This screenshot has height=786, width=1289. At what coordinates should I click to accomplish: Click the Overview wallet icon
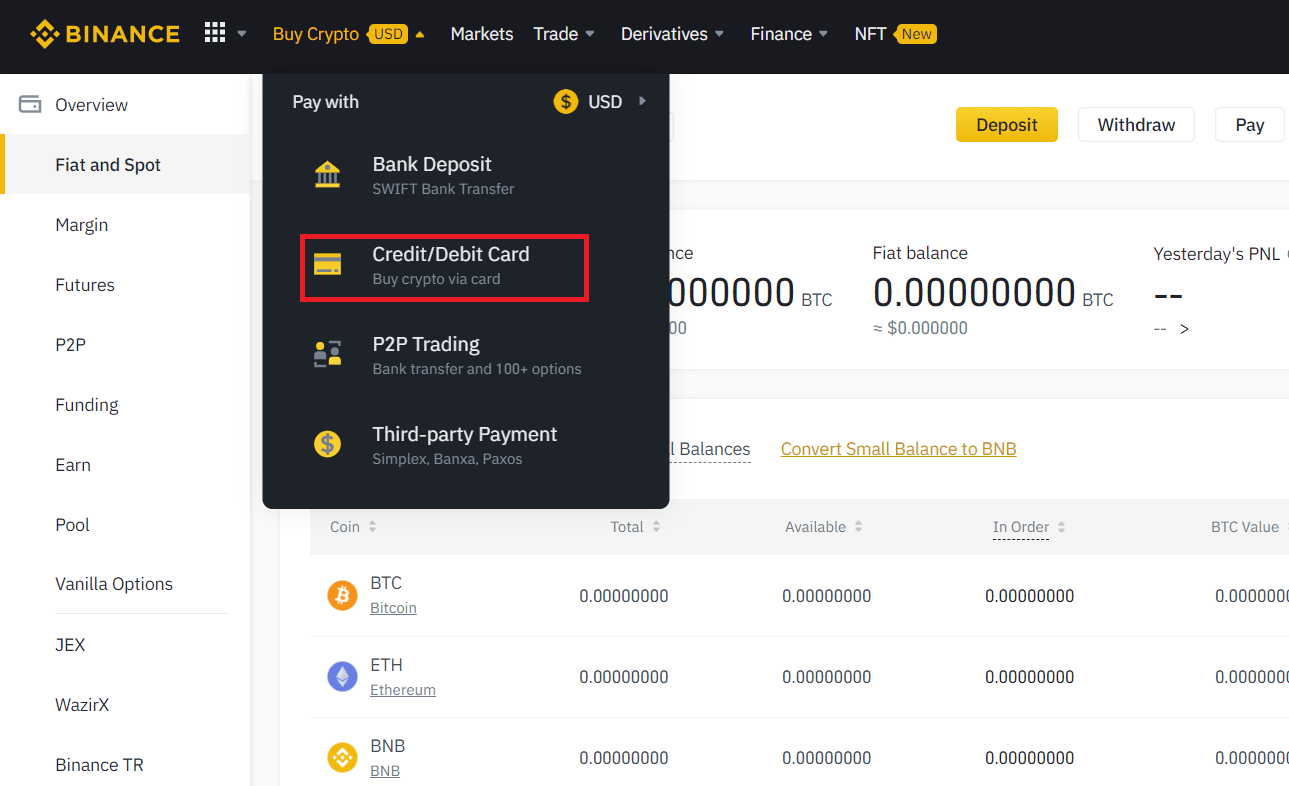pos(30,104)
